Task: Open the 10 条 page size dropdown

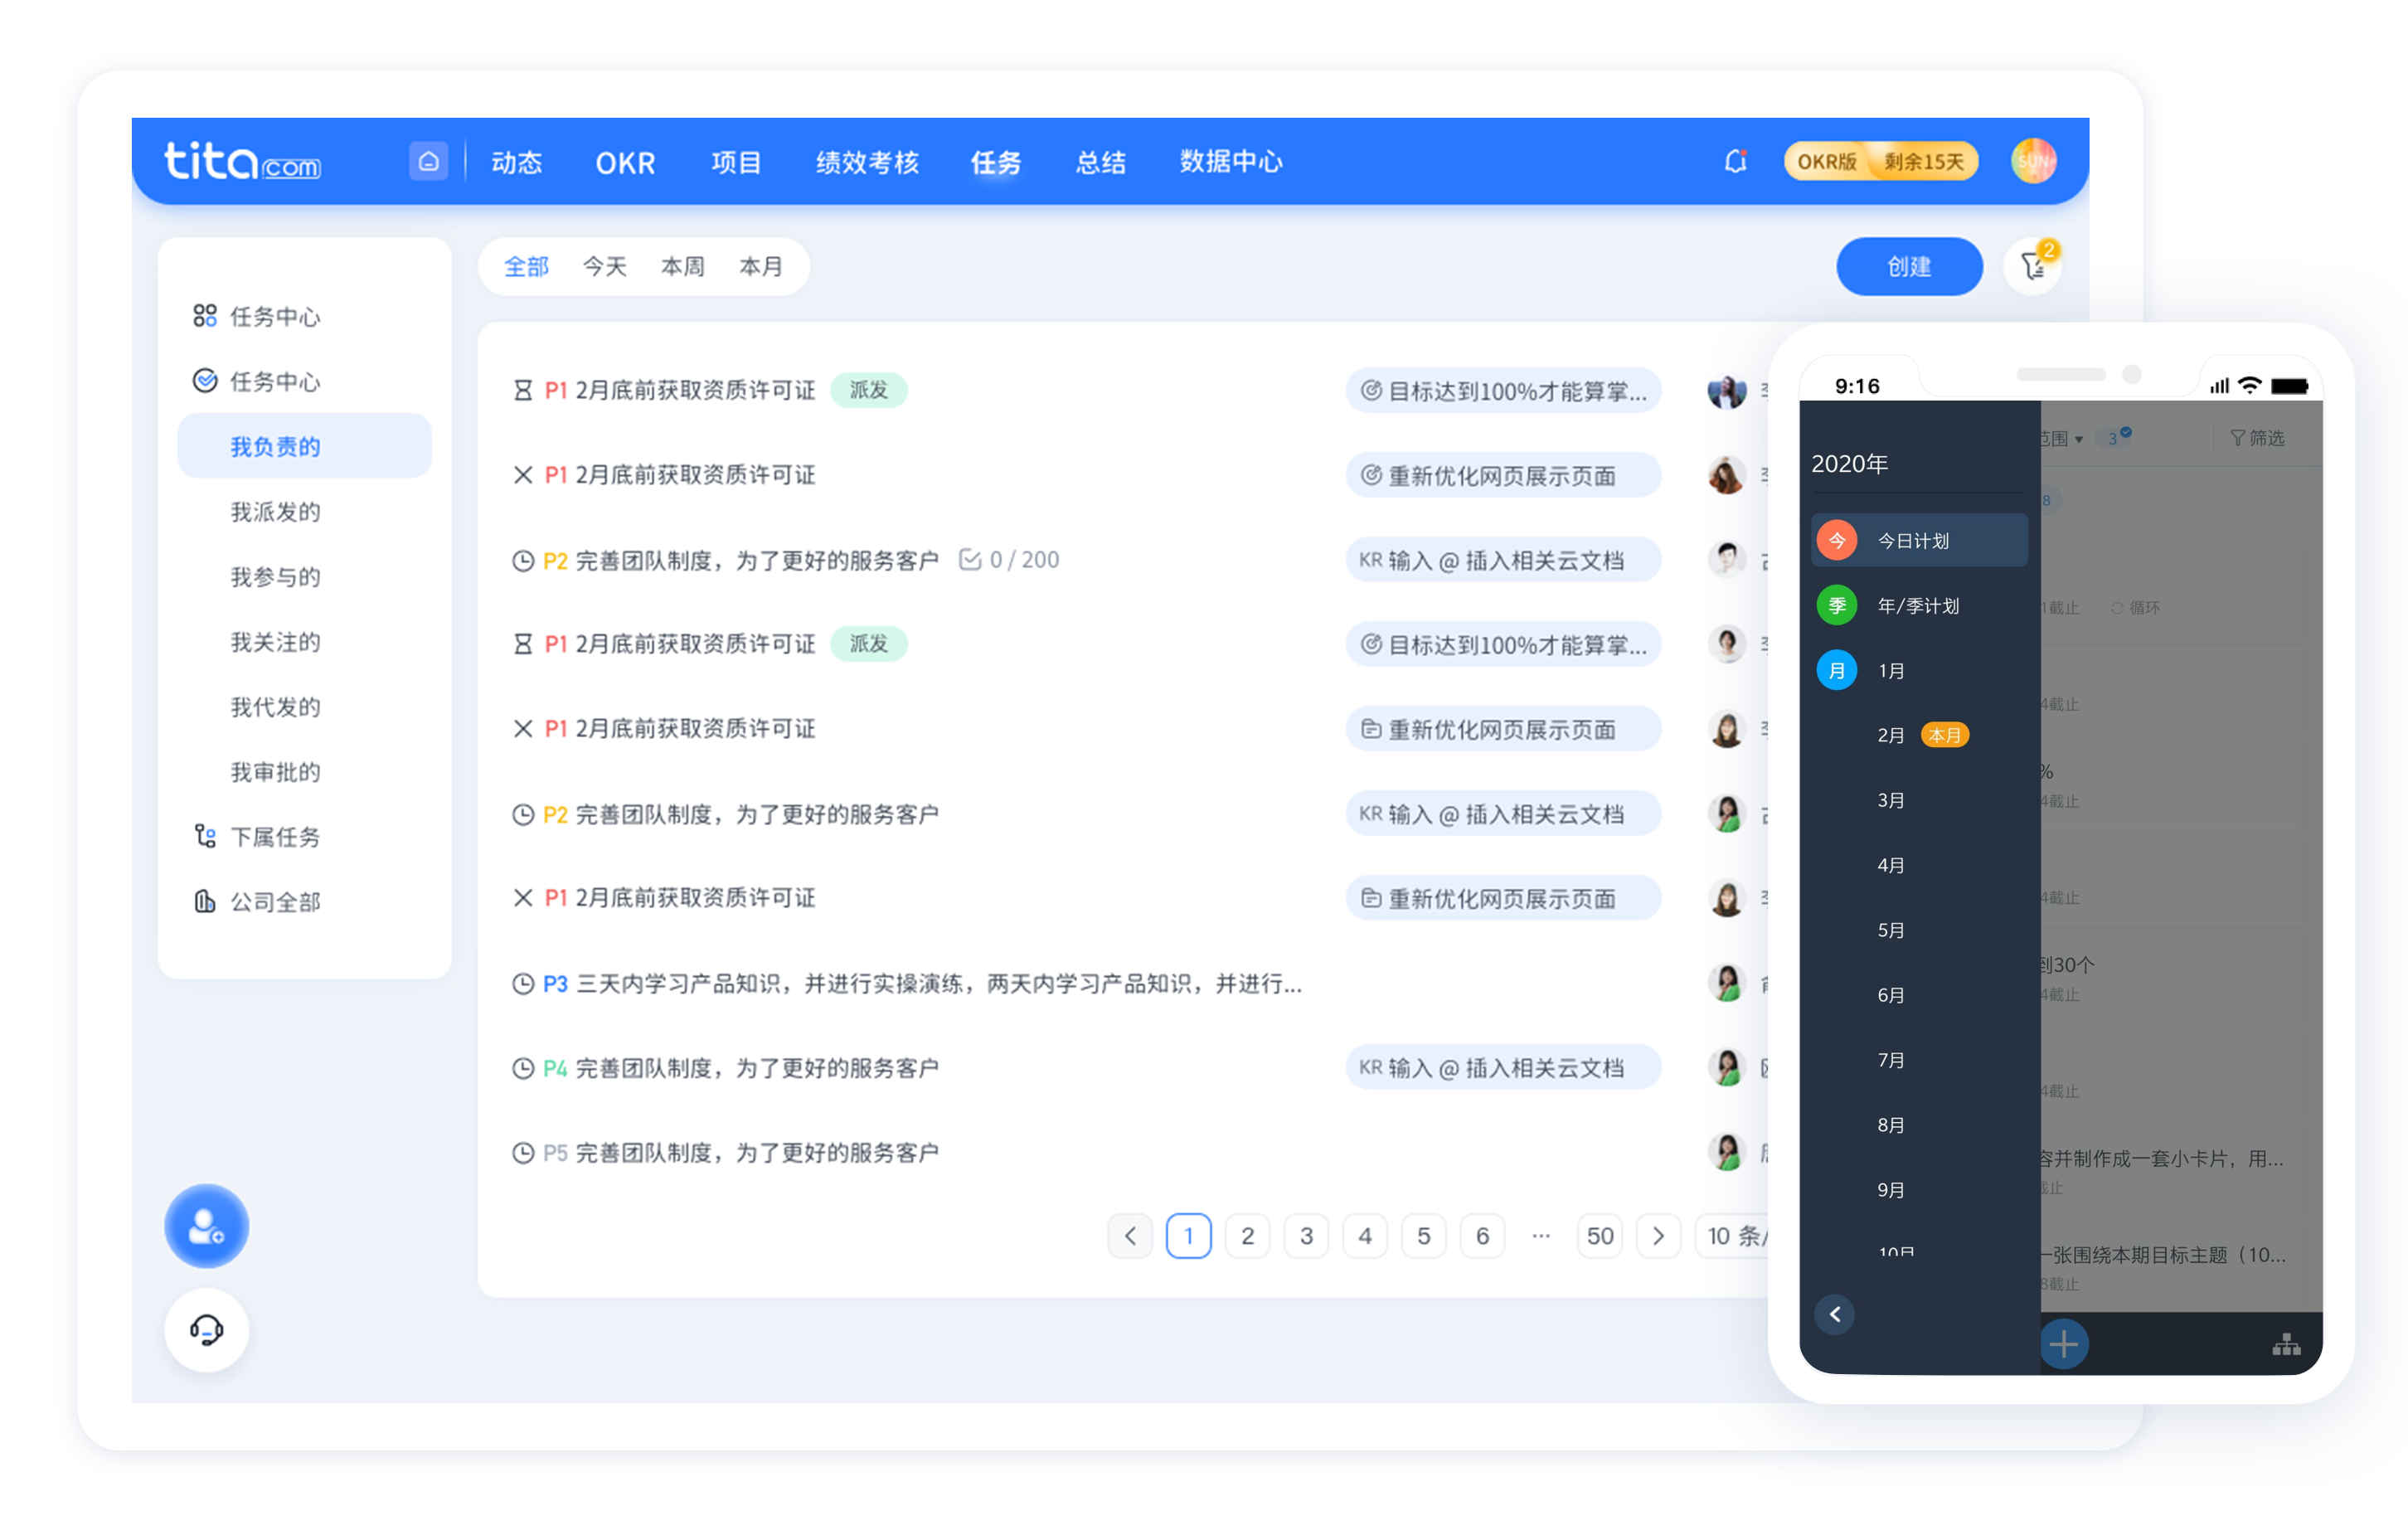Action: 1735,1236
